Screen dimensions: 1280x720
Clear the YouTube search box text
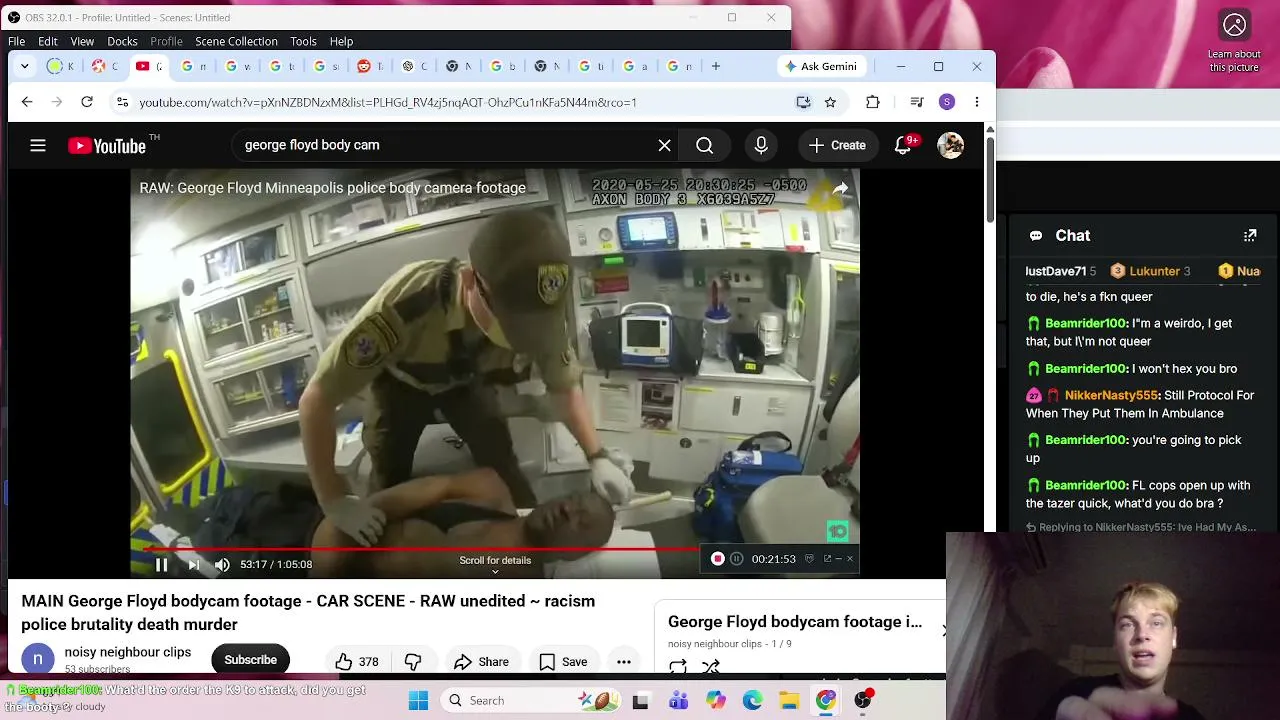point(664,145)
